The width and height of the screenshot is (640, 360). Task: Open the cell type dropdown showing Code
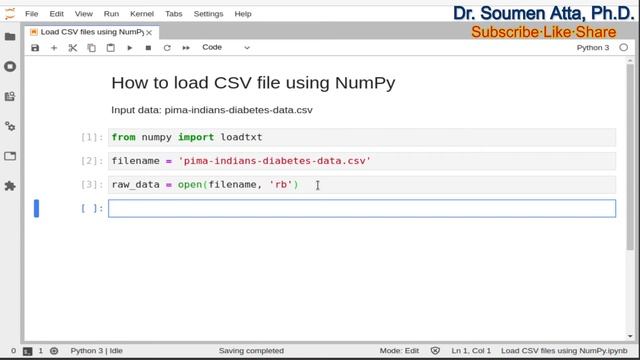(x=226, y=47)
